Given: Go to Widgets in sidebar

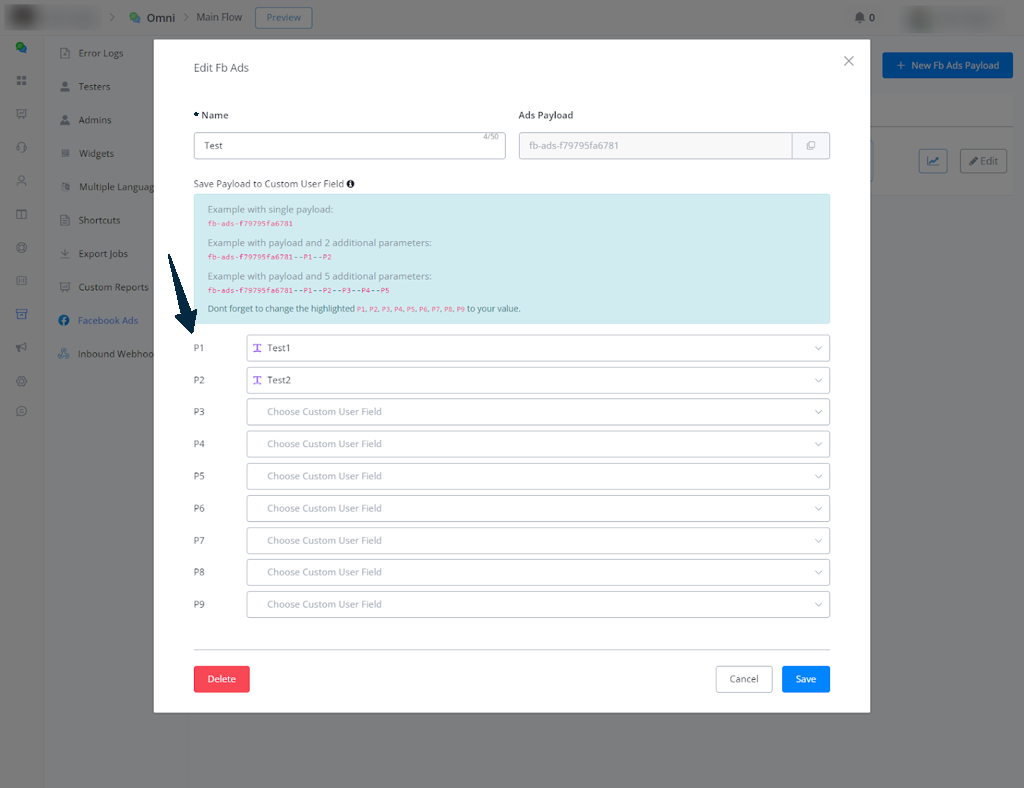Looking at the screenshot, I should pyautogui.click(x=96, y=153).
